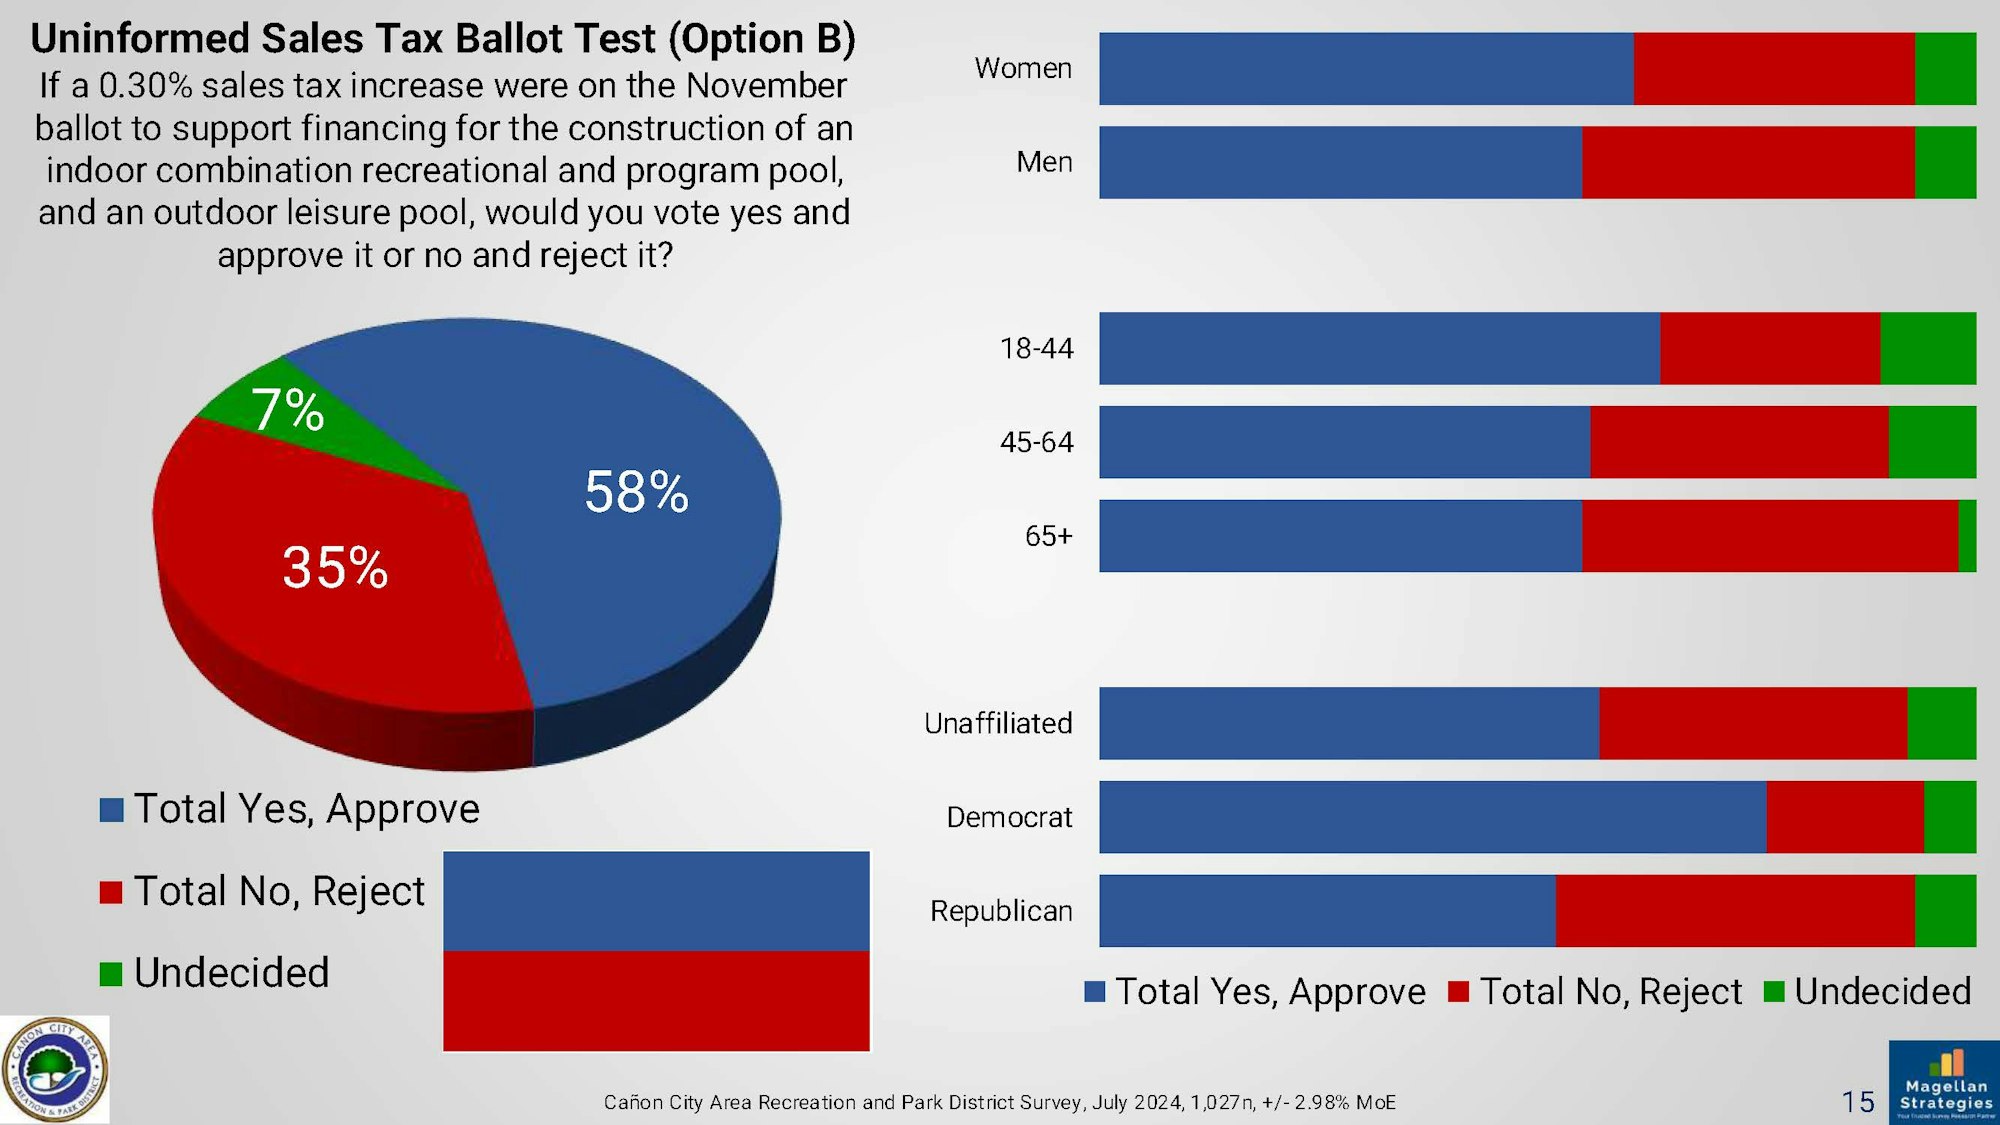Click the Magellan Strategies logo
The width and height of the screenshot is (2000, 1125).
coord(1944,1083)
